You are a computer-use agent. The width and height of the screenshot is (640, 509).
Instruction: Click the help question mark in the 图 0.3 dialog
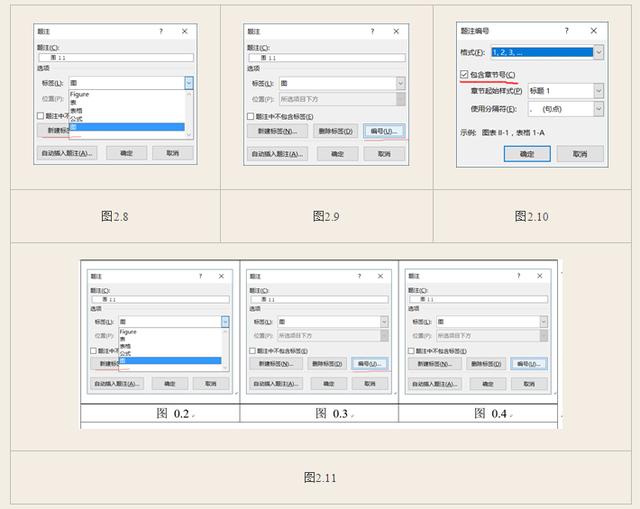click(359, 276)
